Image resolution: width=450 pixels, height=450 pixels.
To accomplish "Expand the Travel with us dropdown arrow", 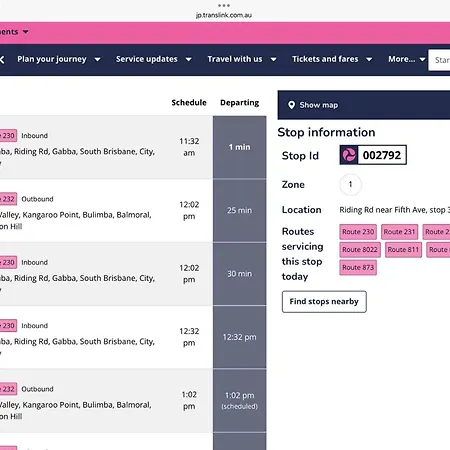I will click(x=273, y=60).
